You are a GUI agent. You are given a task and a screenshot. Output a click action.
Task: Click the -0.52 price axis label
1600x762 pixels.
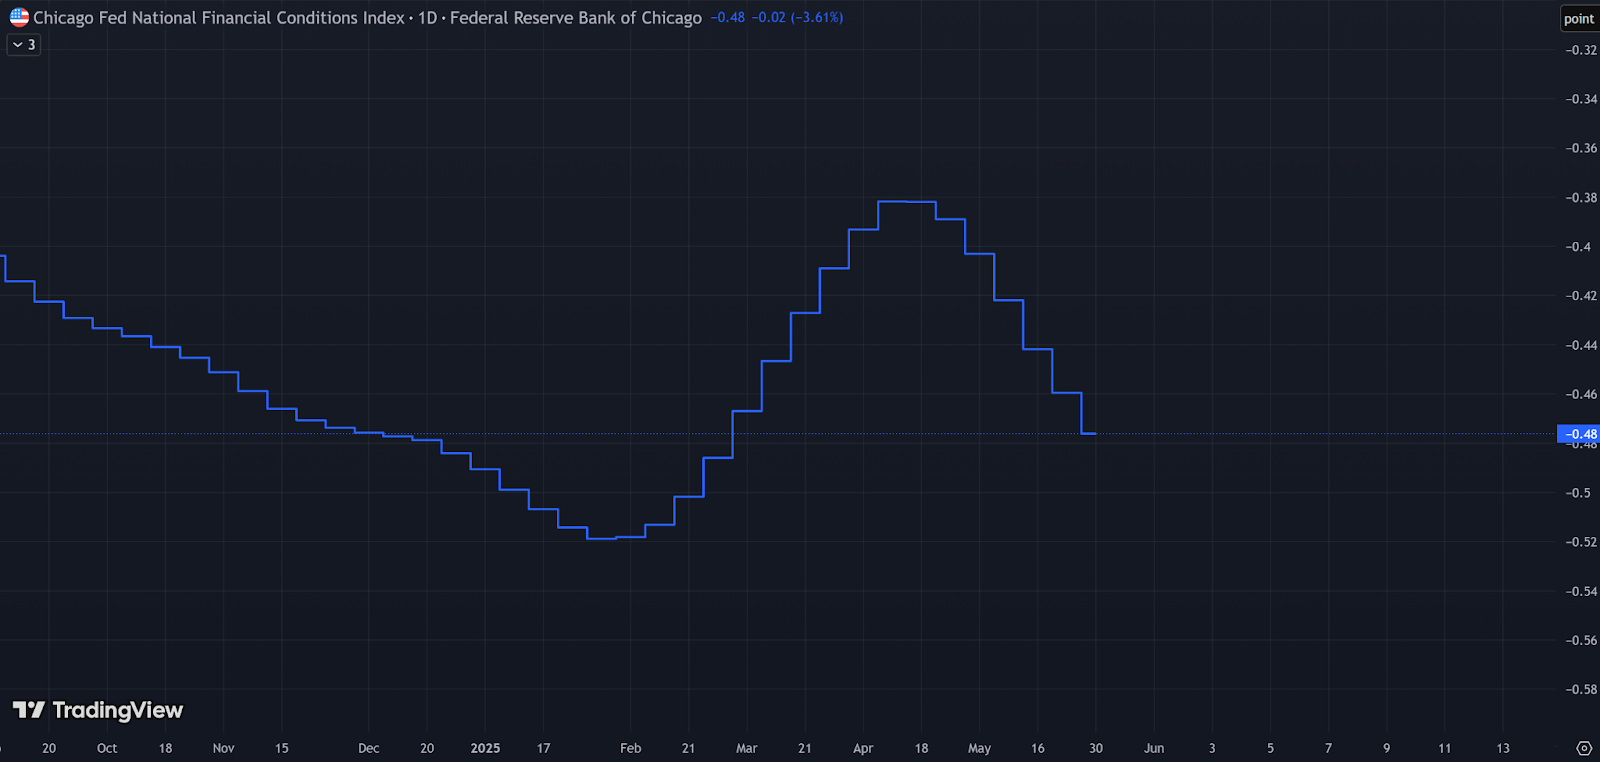[1581, 542]
